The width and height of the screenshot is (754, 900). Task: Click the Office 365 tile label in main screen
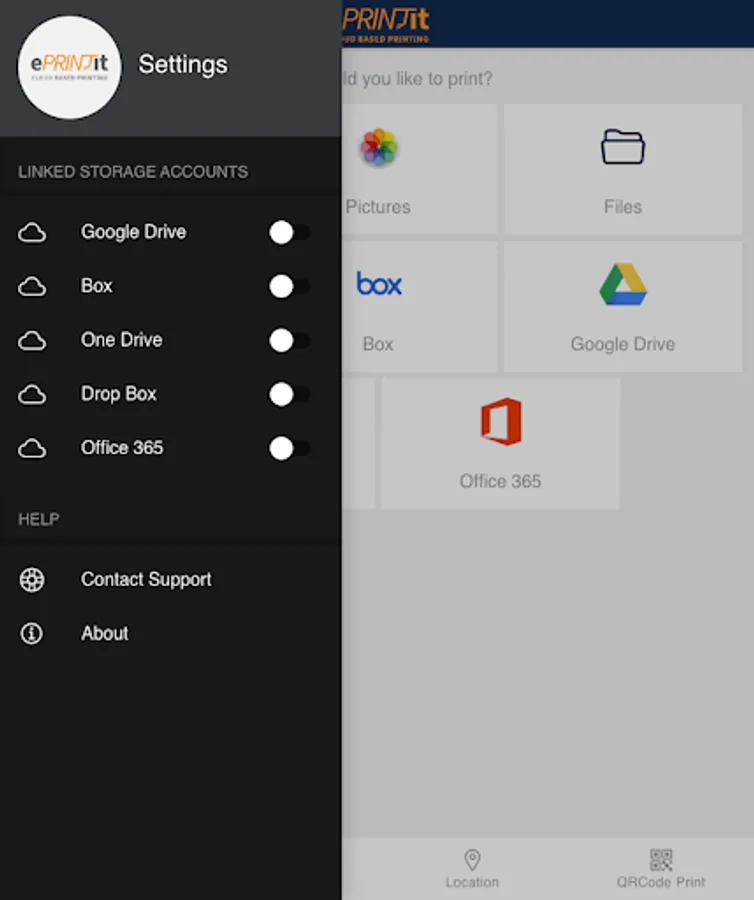pyautogui.click(x=500, y=481)
